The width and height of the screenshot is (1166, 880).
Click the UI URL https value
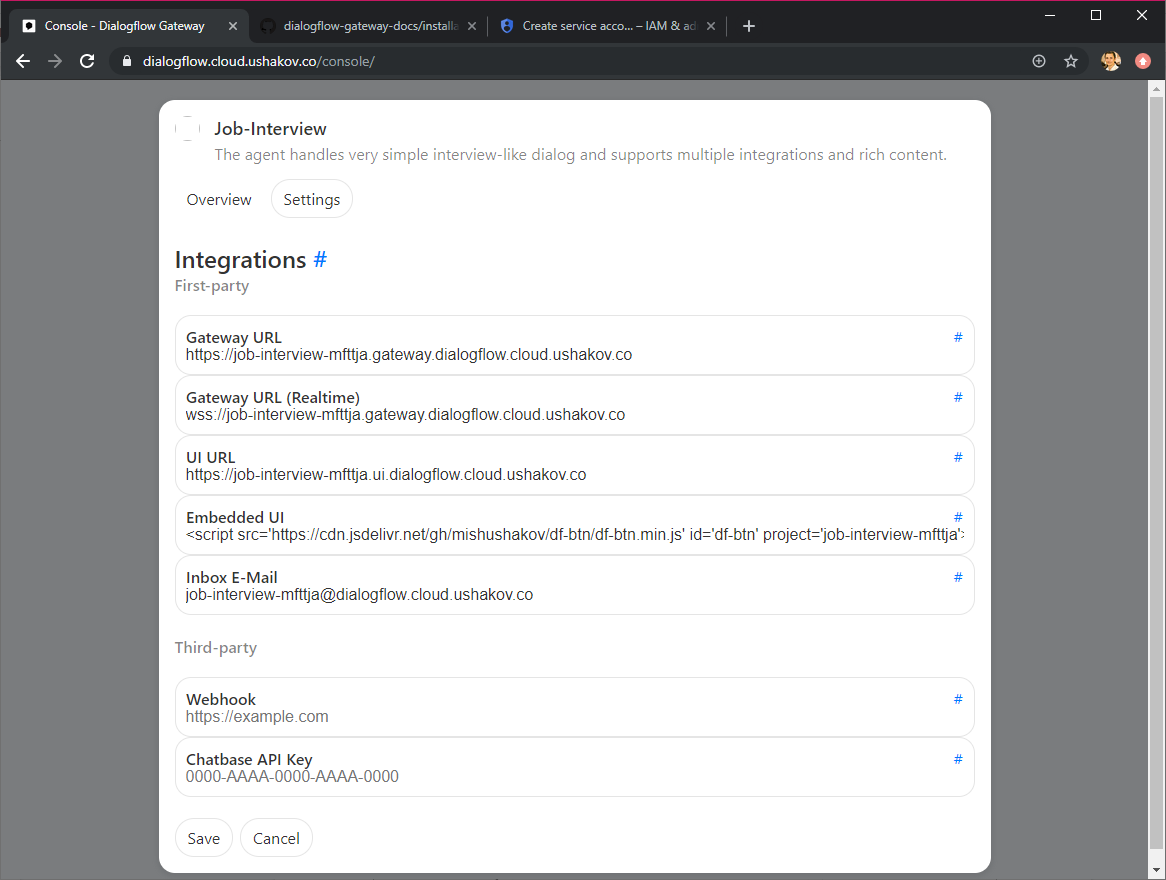(x=386, y=475)
